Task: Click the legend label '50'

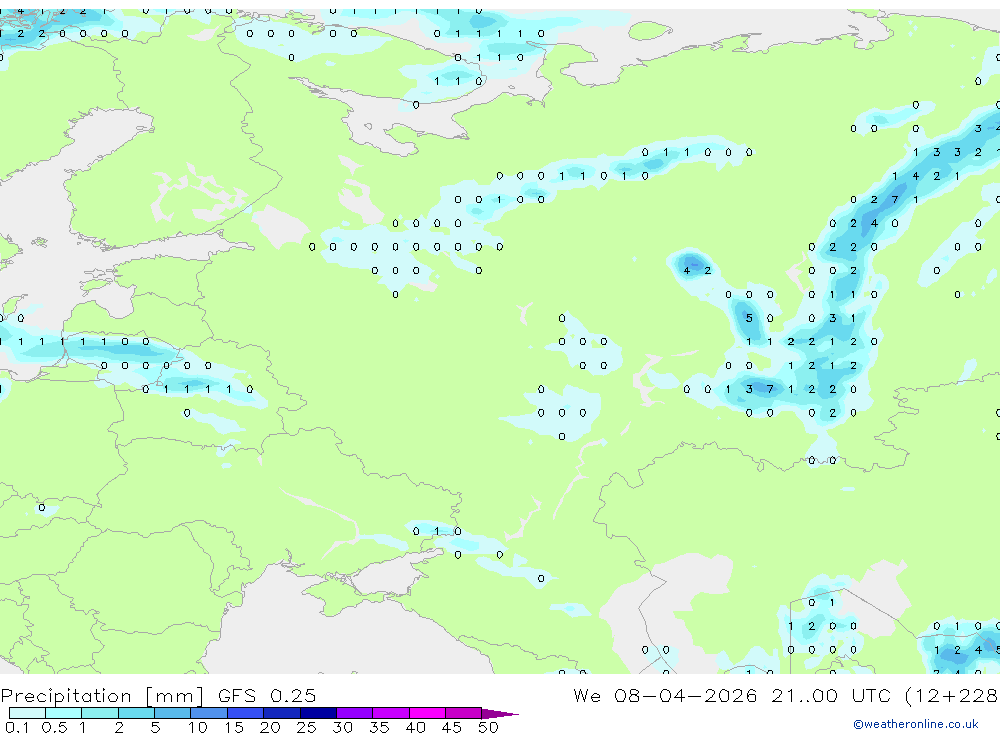Action: point(488,727)
